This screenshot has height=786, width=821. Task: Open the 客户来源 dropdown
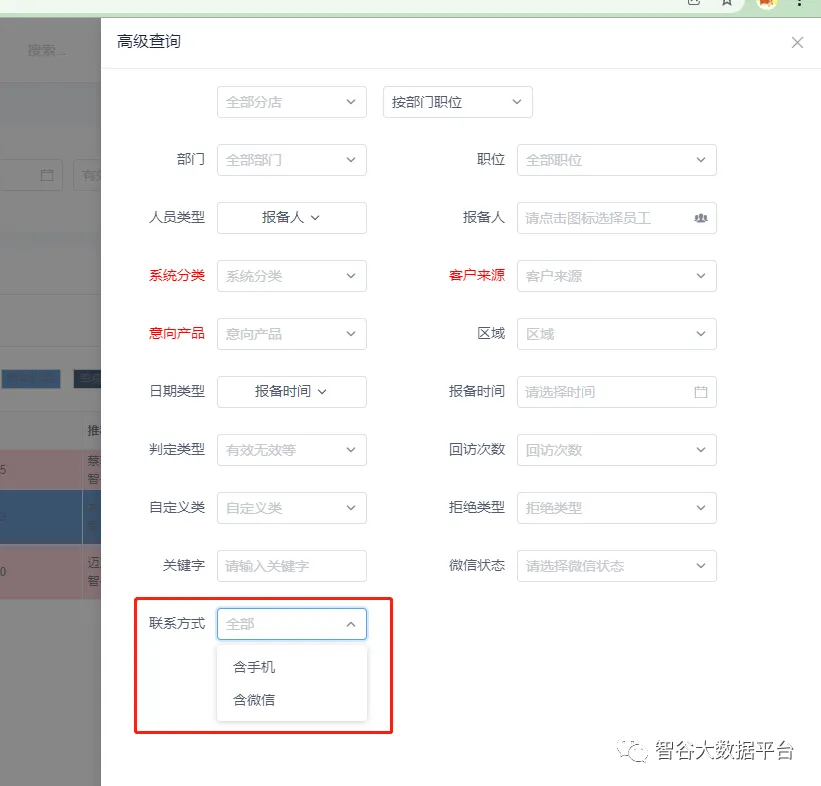click(616, 276)
